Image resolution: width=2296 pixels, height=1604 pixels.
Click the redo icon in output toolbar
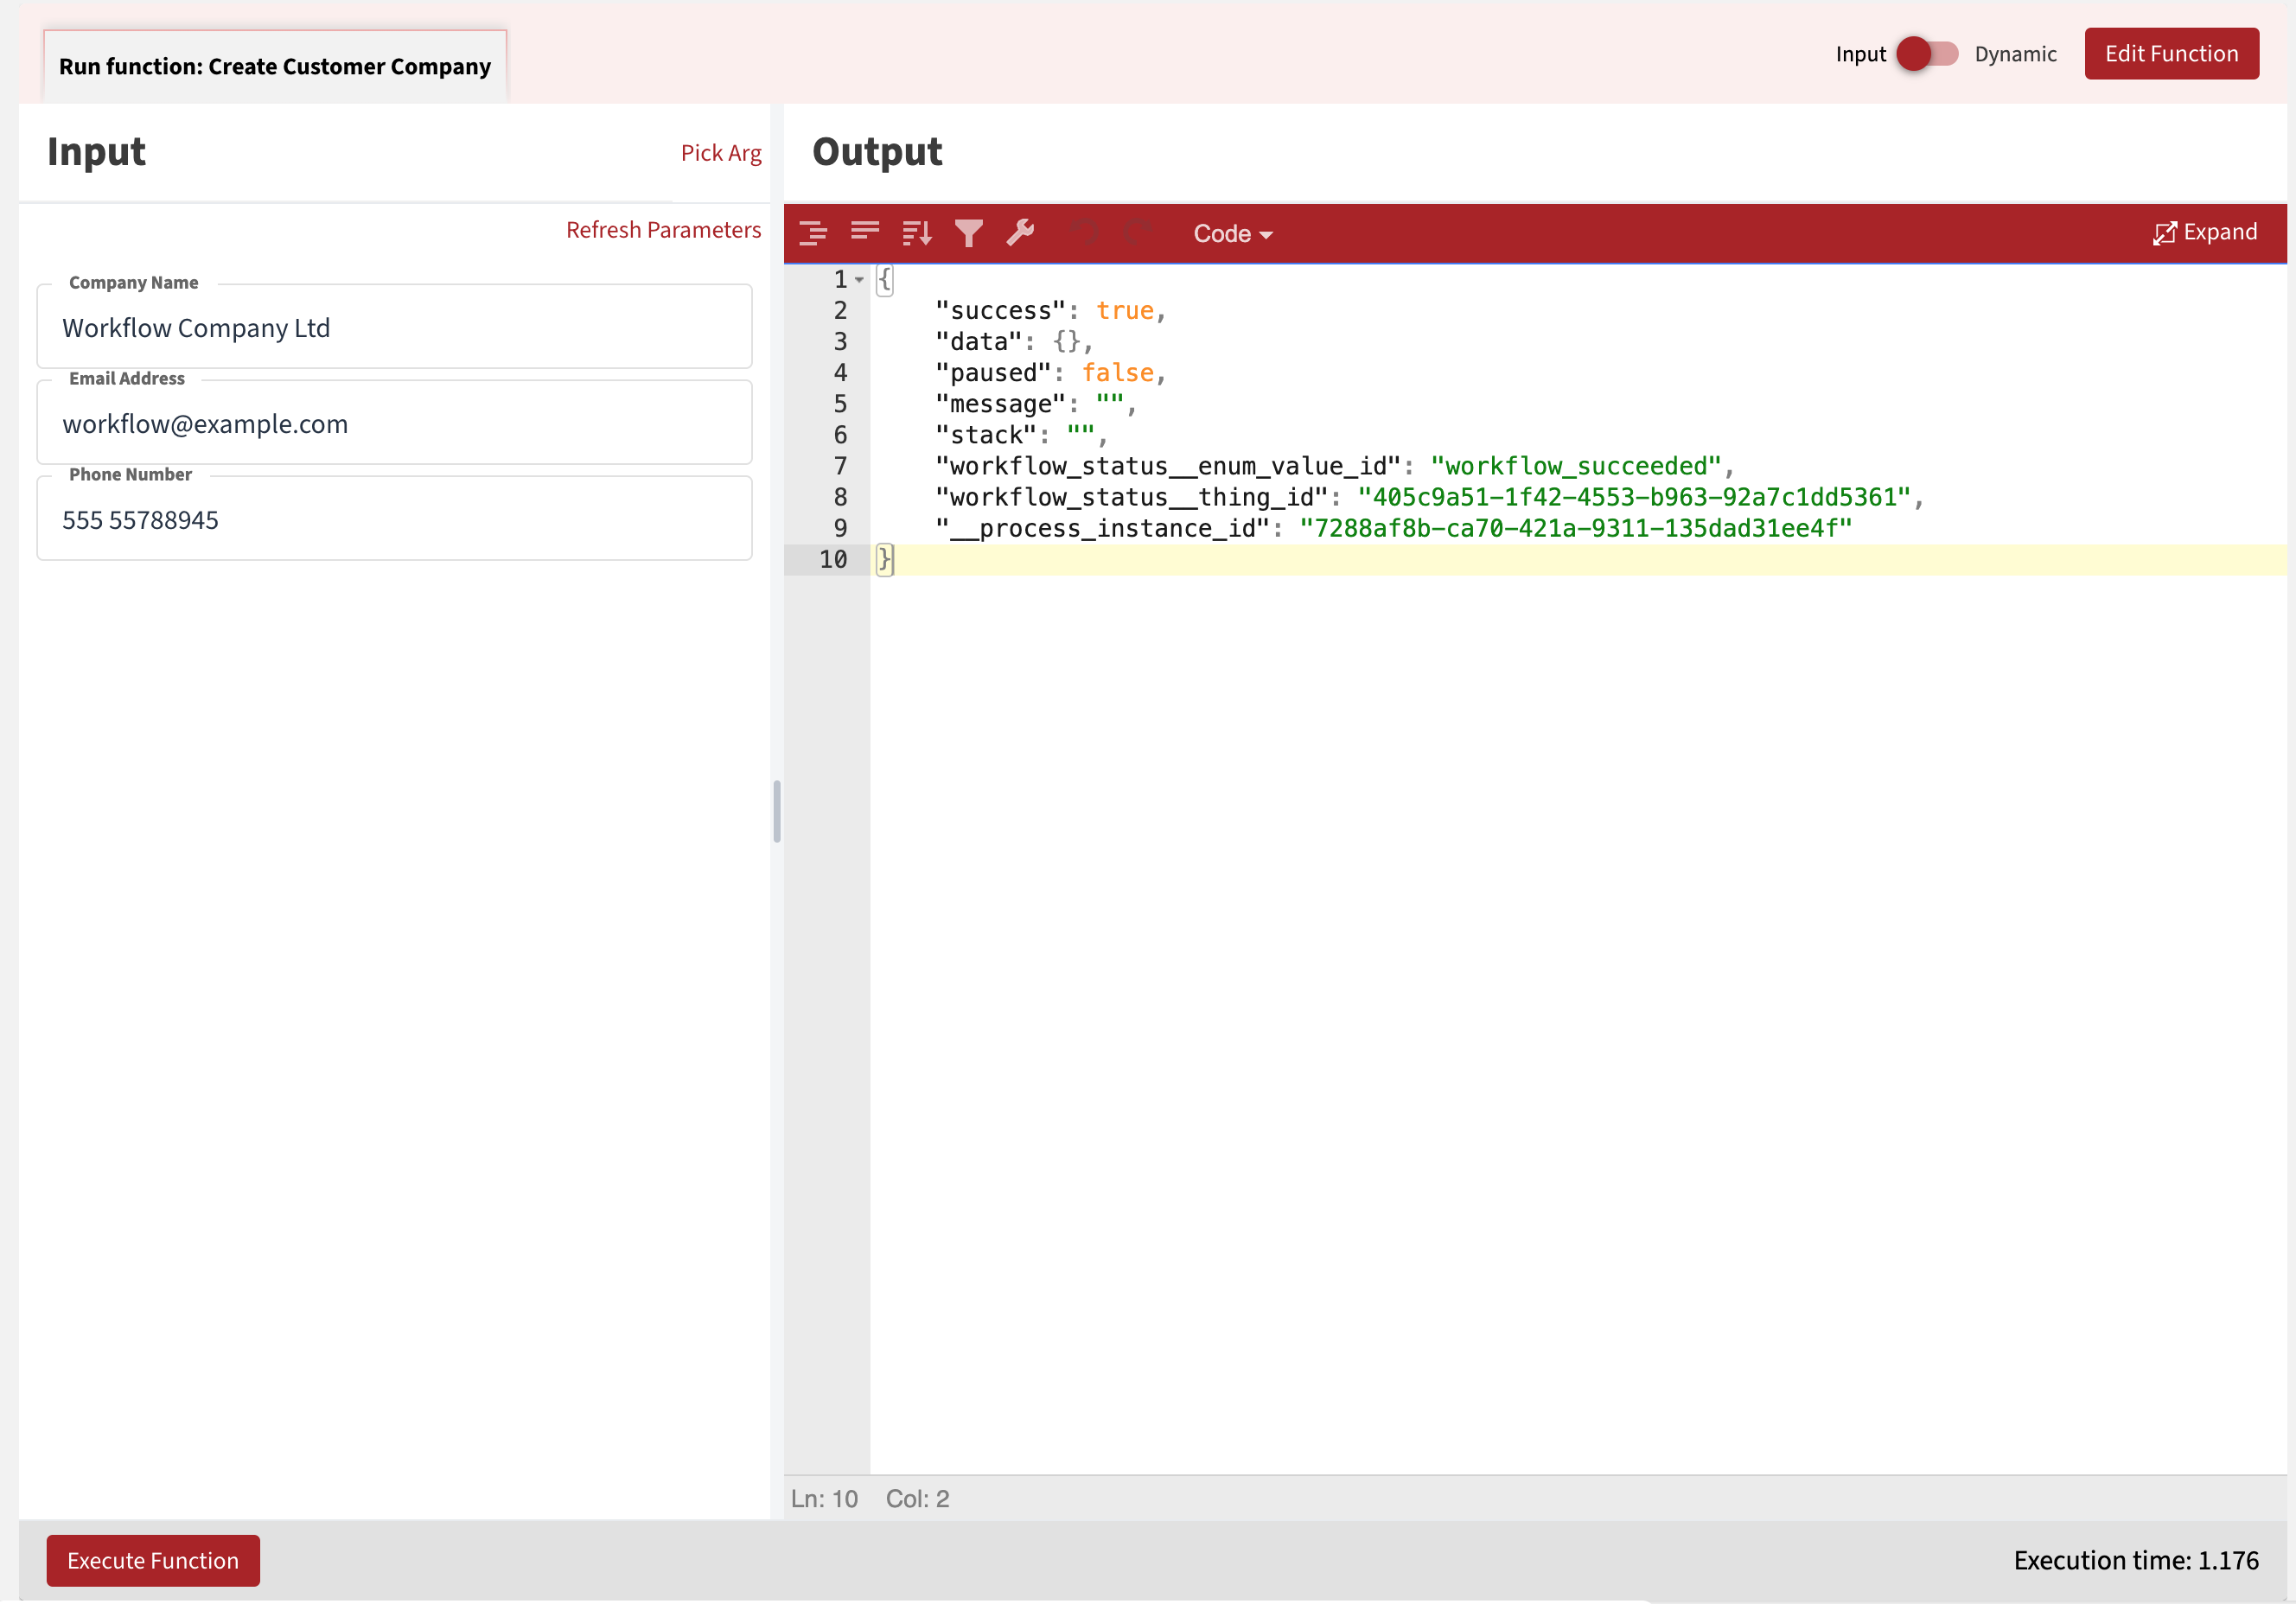pyautogui.click(x=1138, y=232)
